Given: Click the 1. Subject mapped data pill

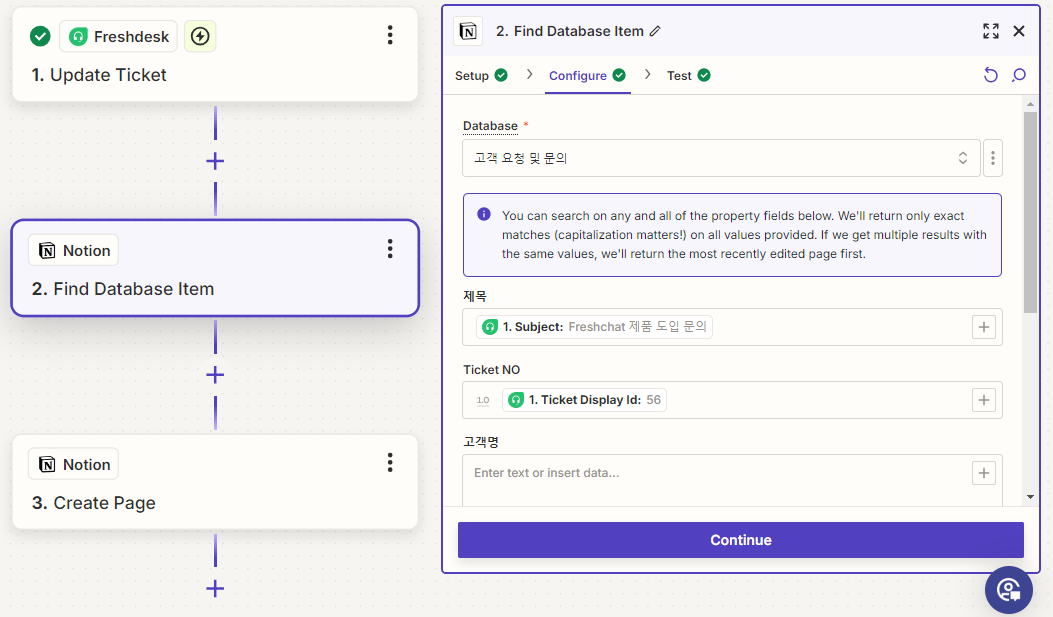Looking at the screenshot, I should 594,327.
